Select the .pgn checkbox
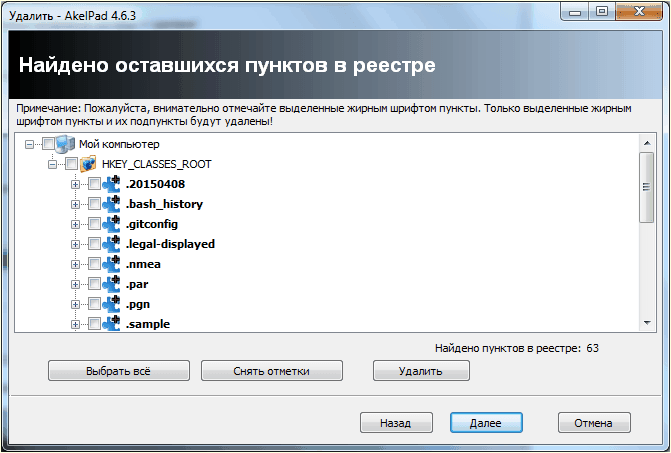671x453 pixels. point(94,304)
